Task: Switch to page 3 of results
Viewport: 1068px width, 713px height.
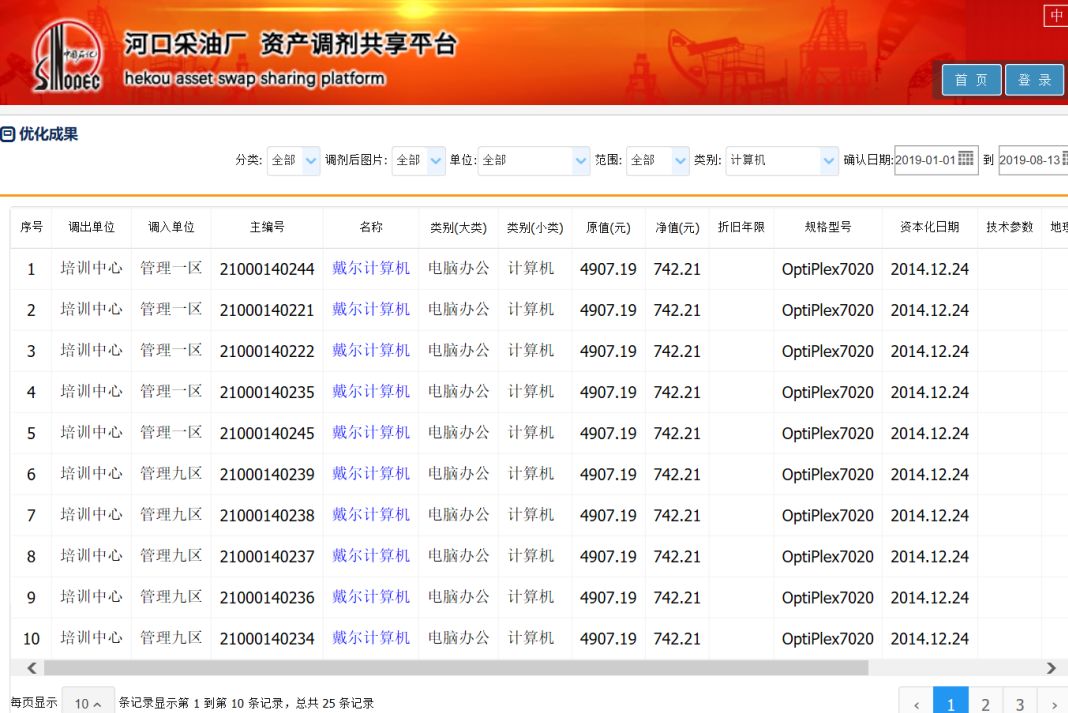Action: point(1019,704)
